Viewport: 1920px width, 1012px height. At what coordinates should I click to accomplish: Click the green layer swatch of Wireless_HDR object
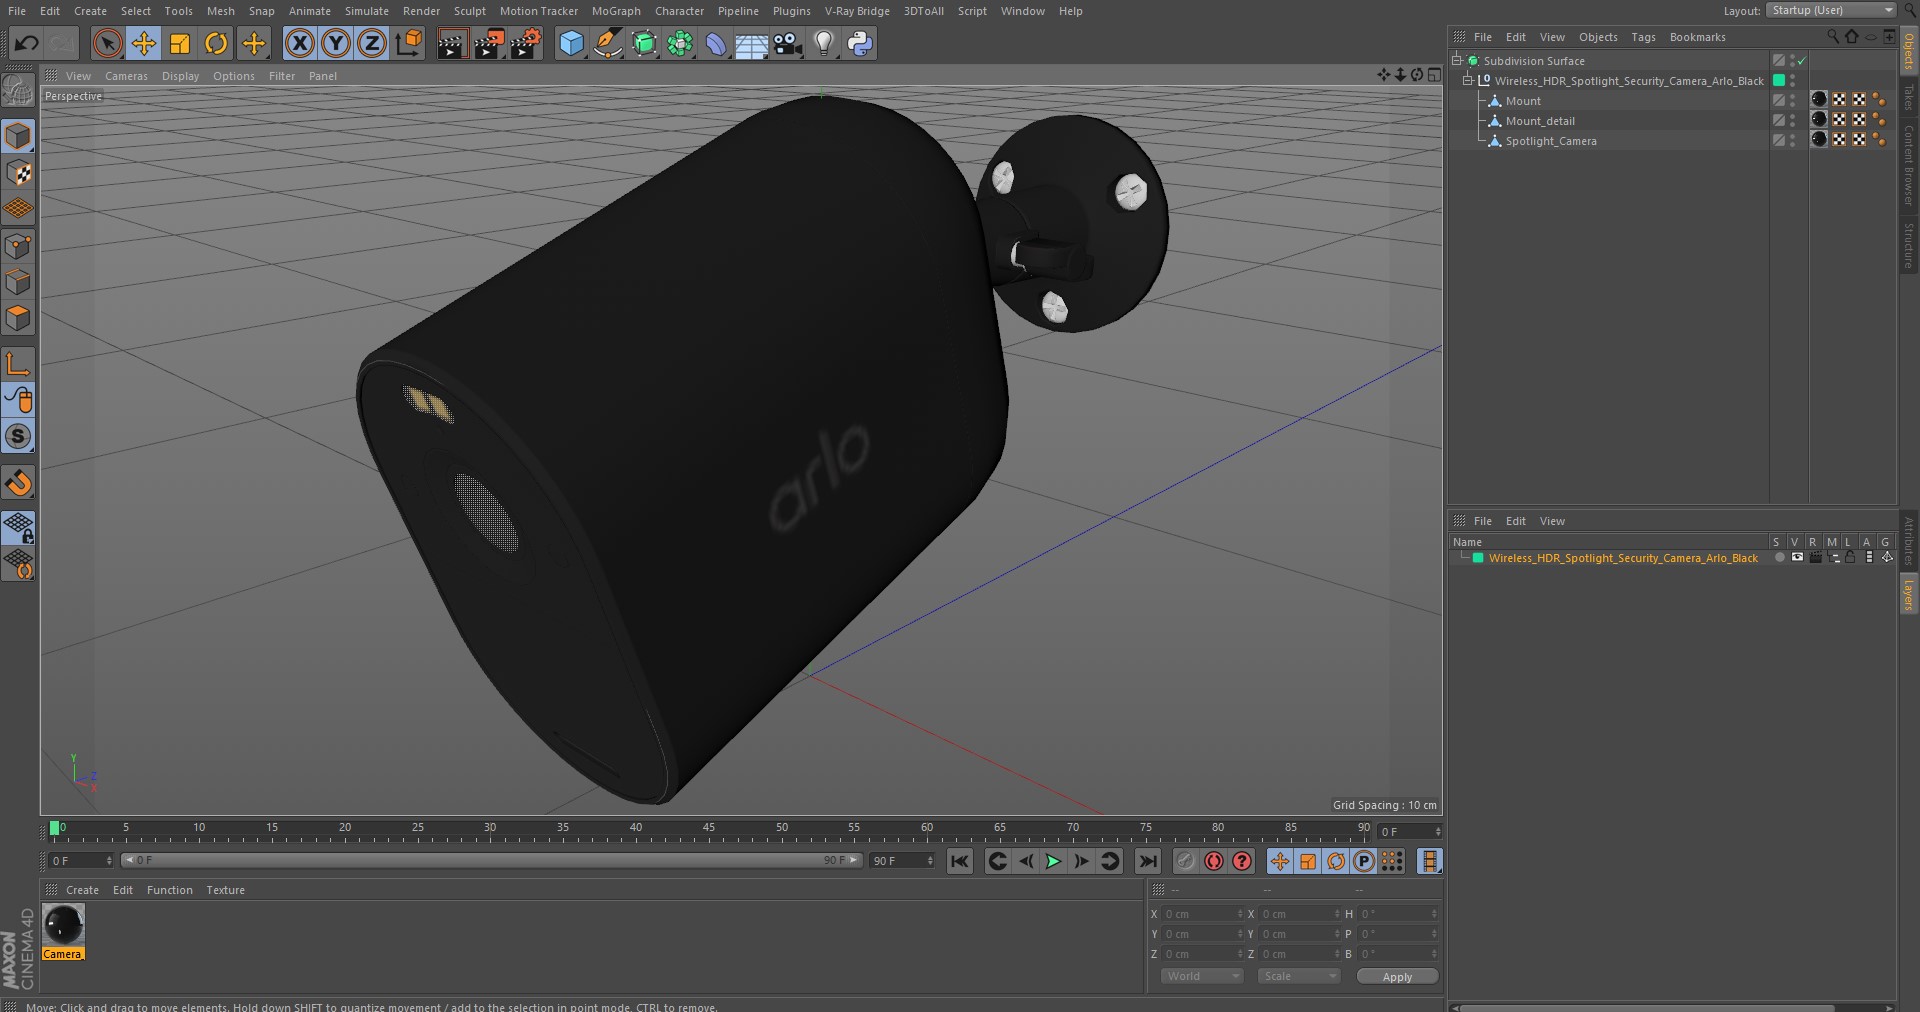pyautogui.click(x=1779, y=80)
